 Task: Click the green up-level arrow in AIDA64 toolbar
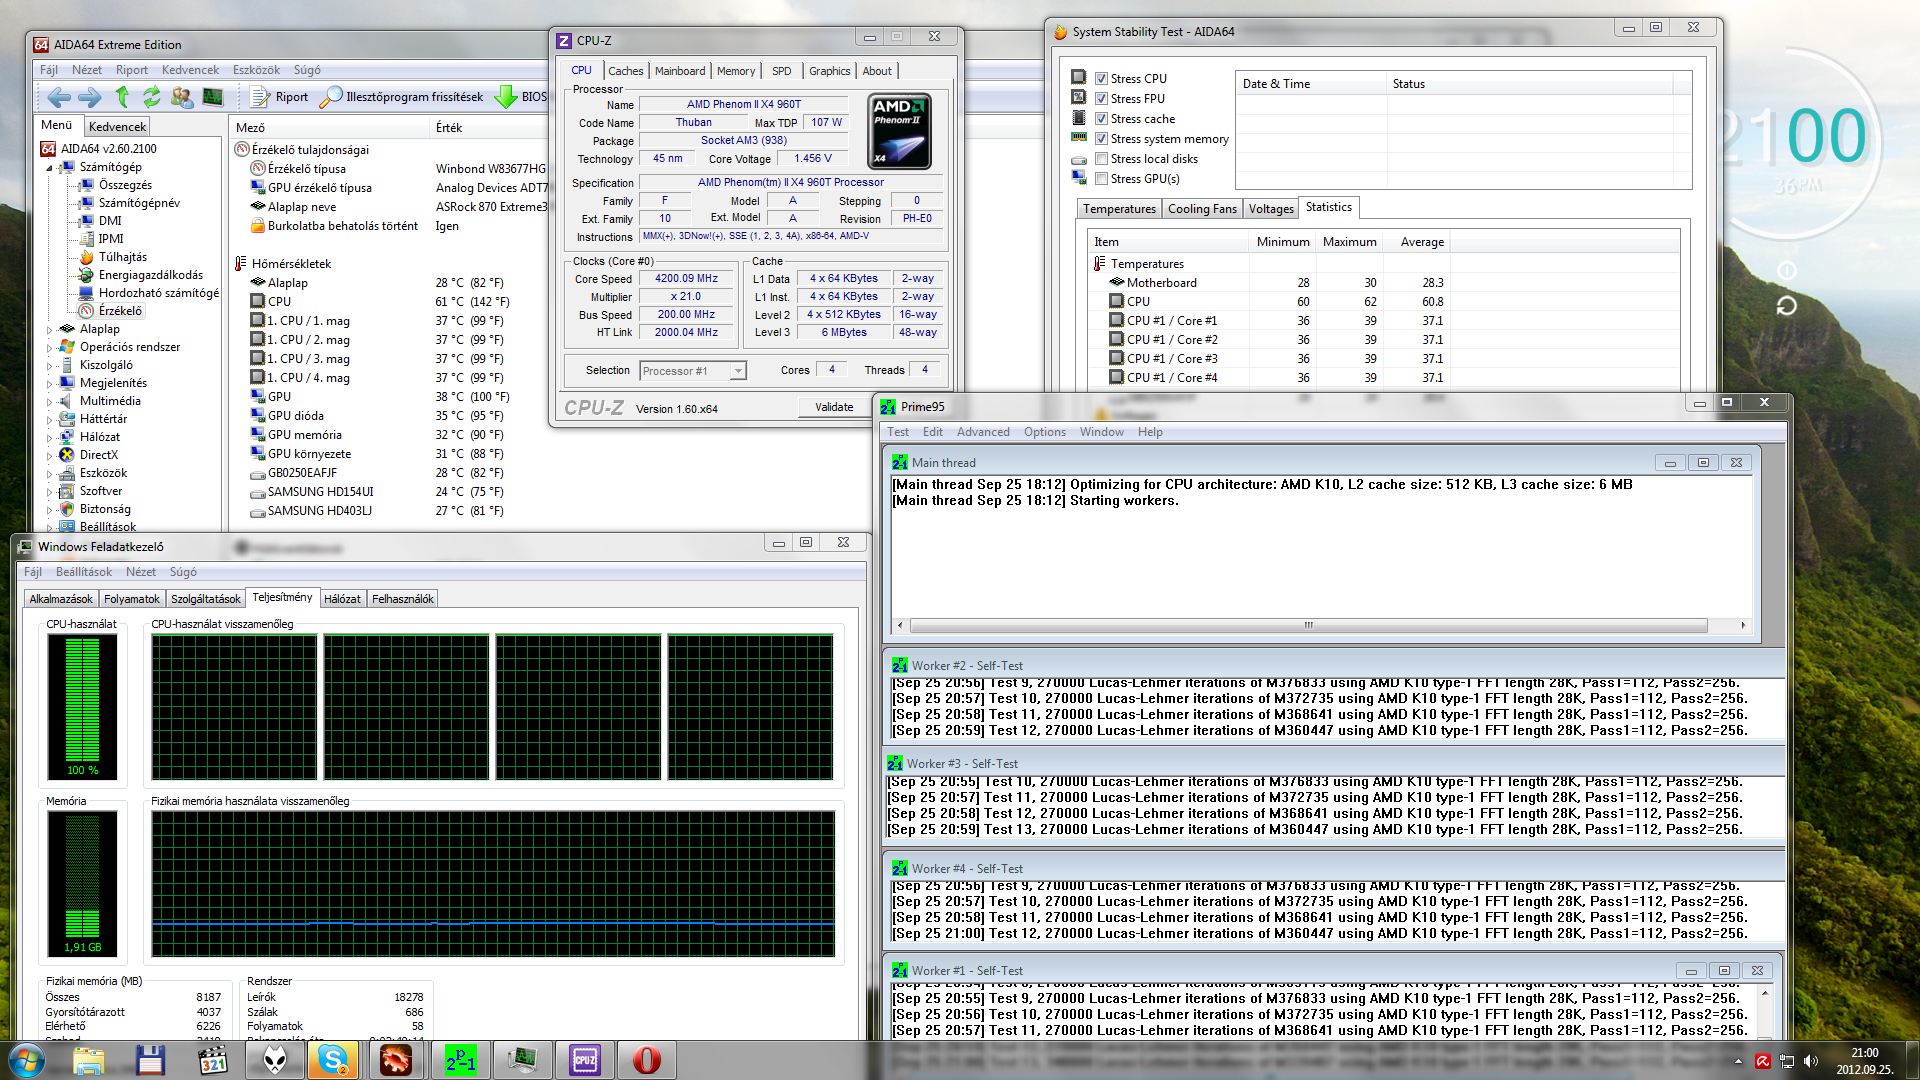122,97
